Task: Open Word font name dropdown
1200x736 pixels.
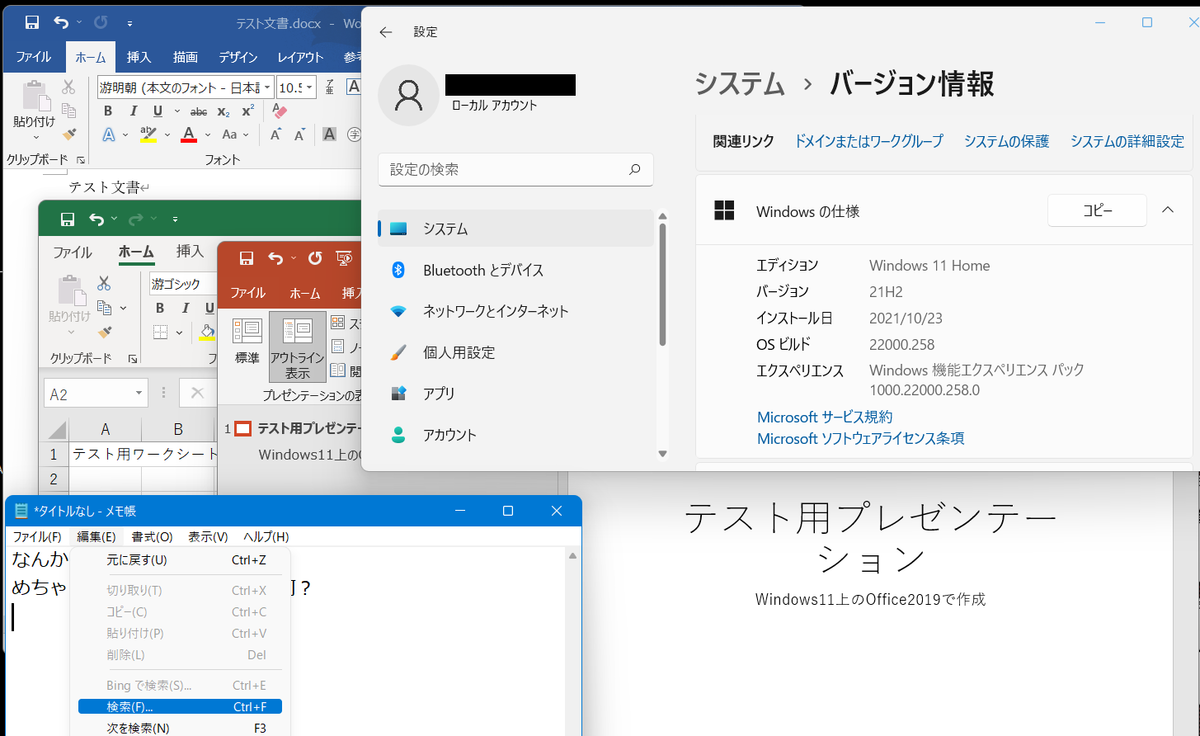Action: (267, 87)
